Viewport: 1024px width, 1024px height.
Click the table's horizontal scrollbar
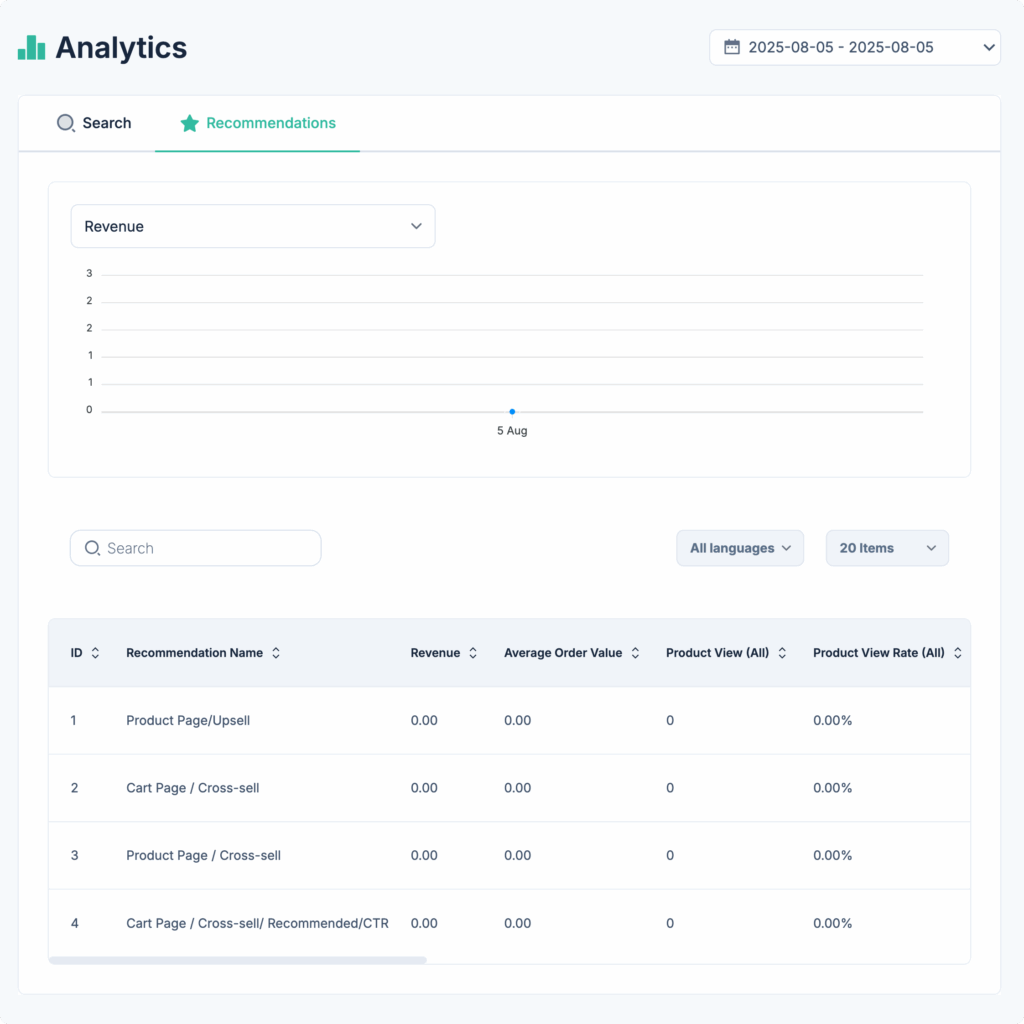pos(238,960)
